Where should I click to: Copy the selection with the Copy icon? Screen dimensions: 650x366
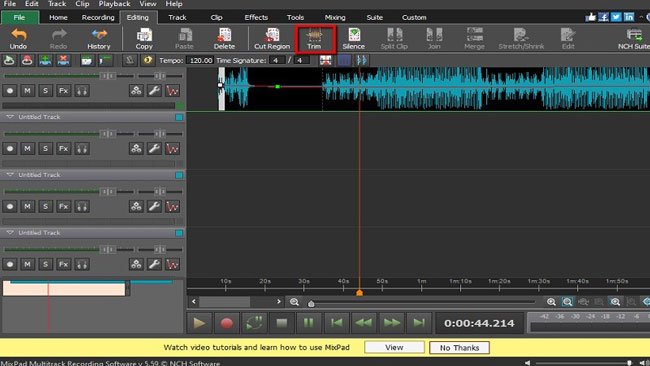click(144, 39)
